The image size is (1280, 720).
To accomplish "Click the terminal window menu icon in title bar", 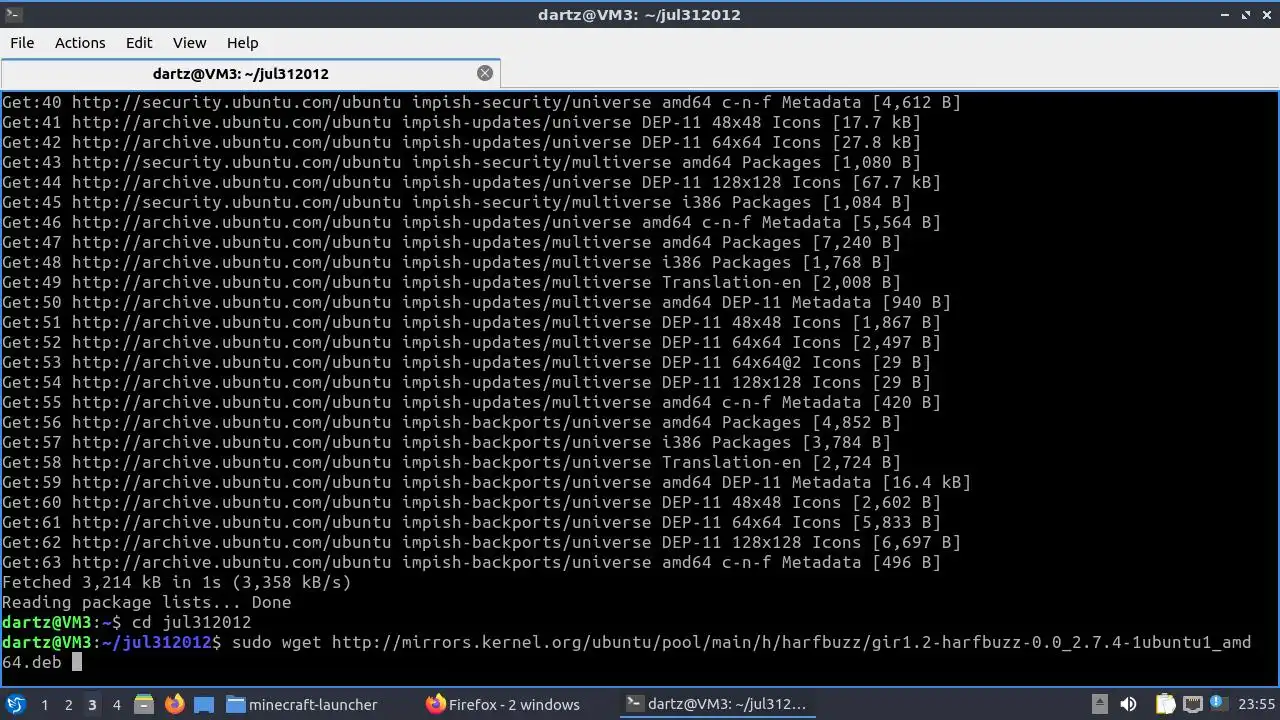I will pyautogui.click(x=13, y=15).
